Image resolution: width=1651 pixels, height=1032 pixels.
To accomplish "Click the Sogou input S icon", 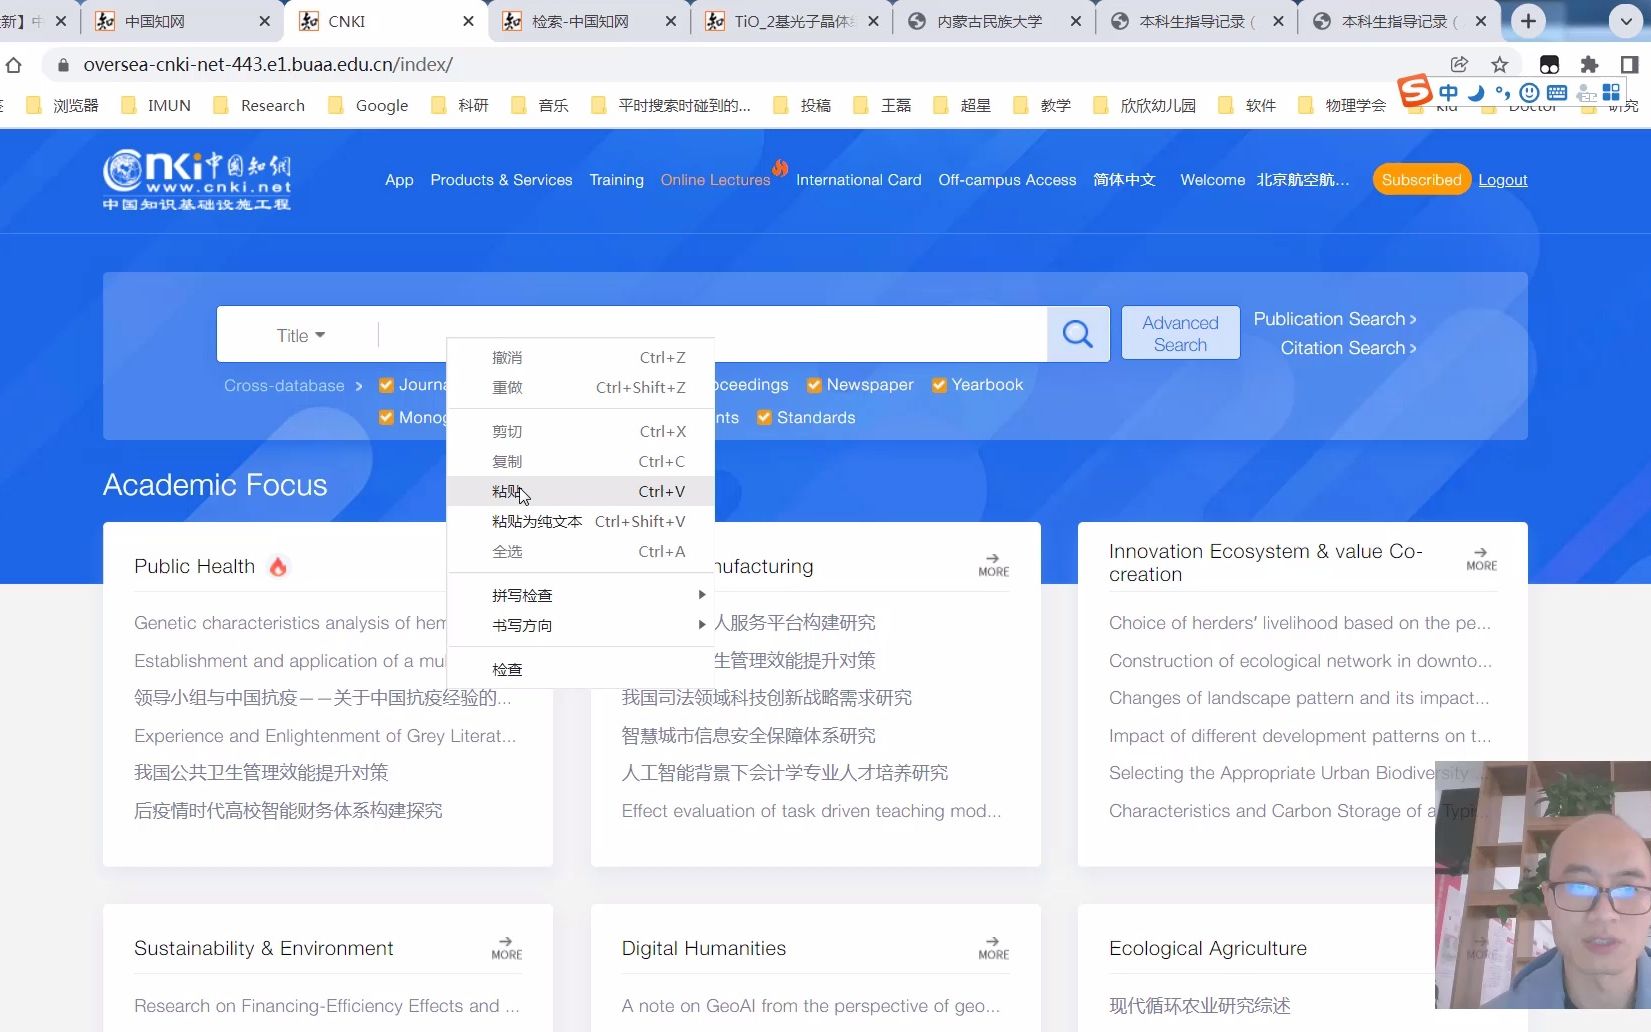I will (x=1414, y=91).
